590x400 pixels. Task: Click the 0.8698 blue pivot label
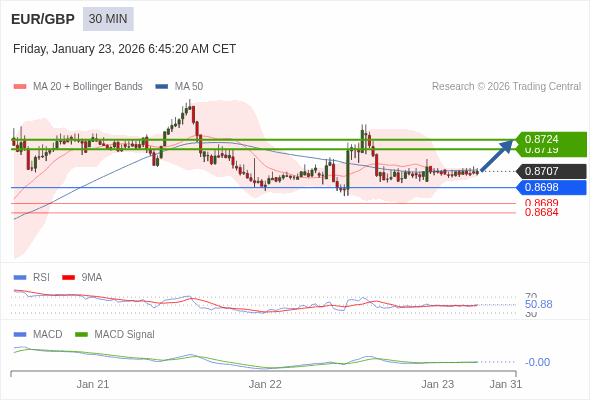pos(552,187)
